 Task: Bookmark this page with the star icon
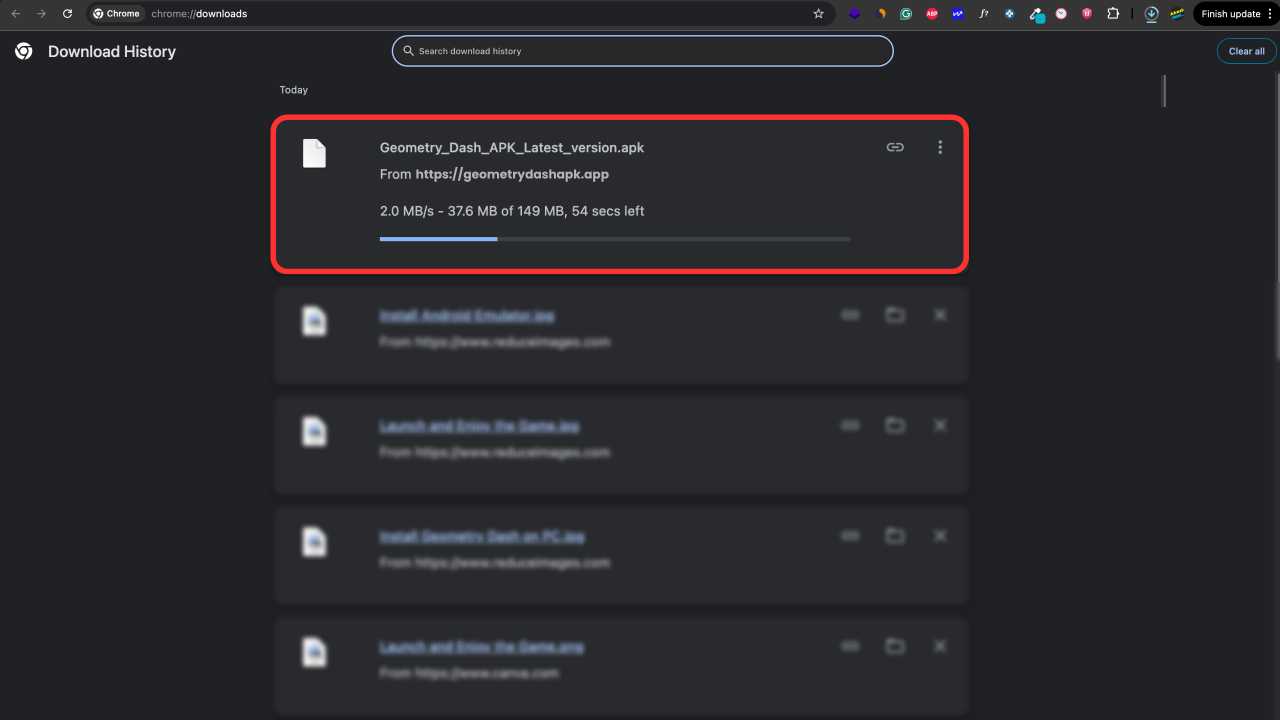click(818, 13)
